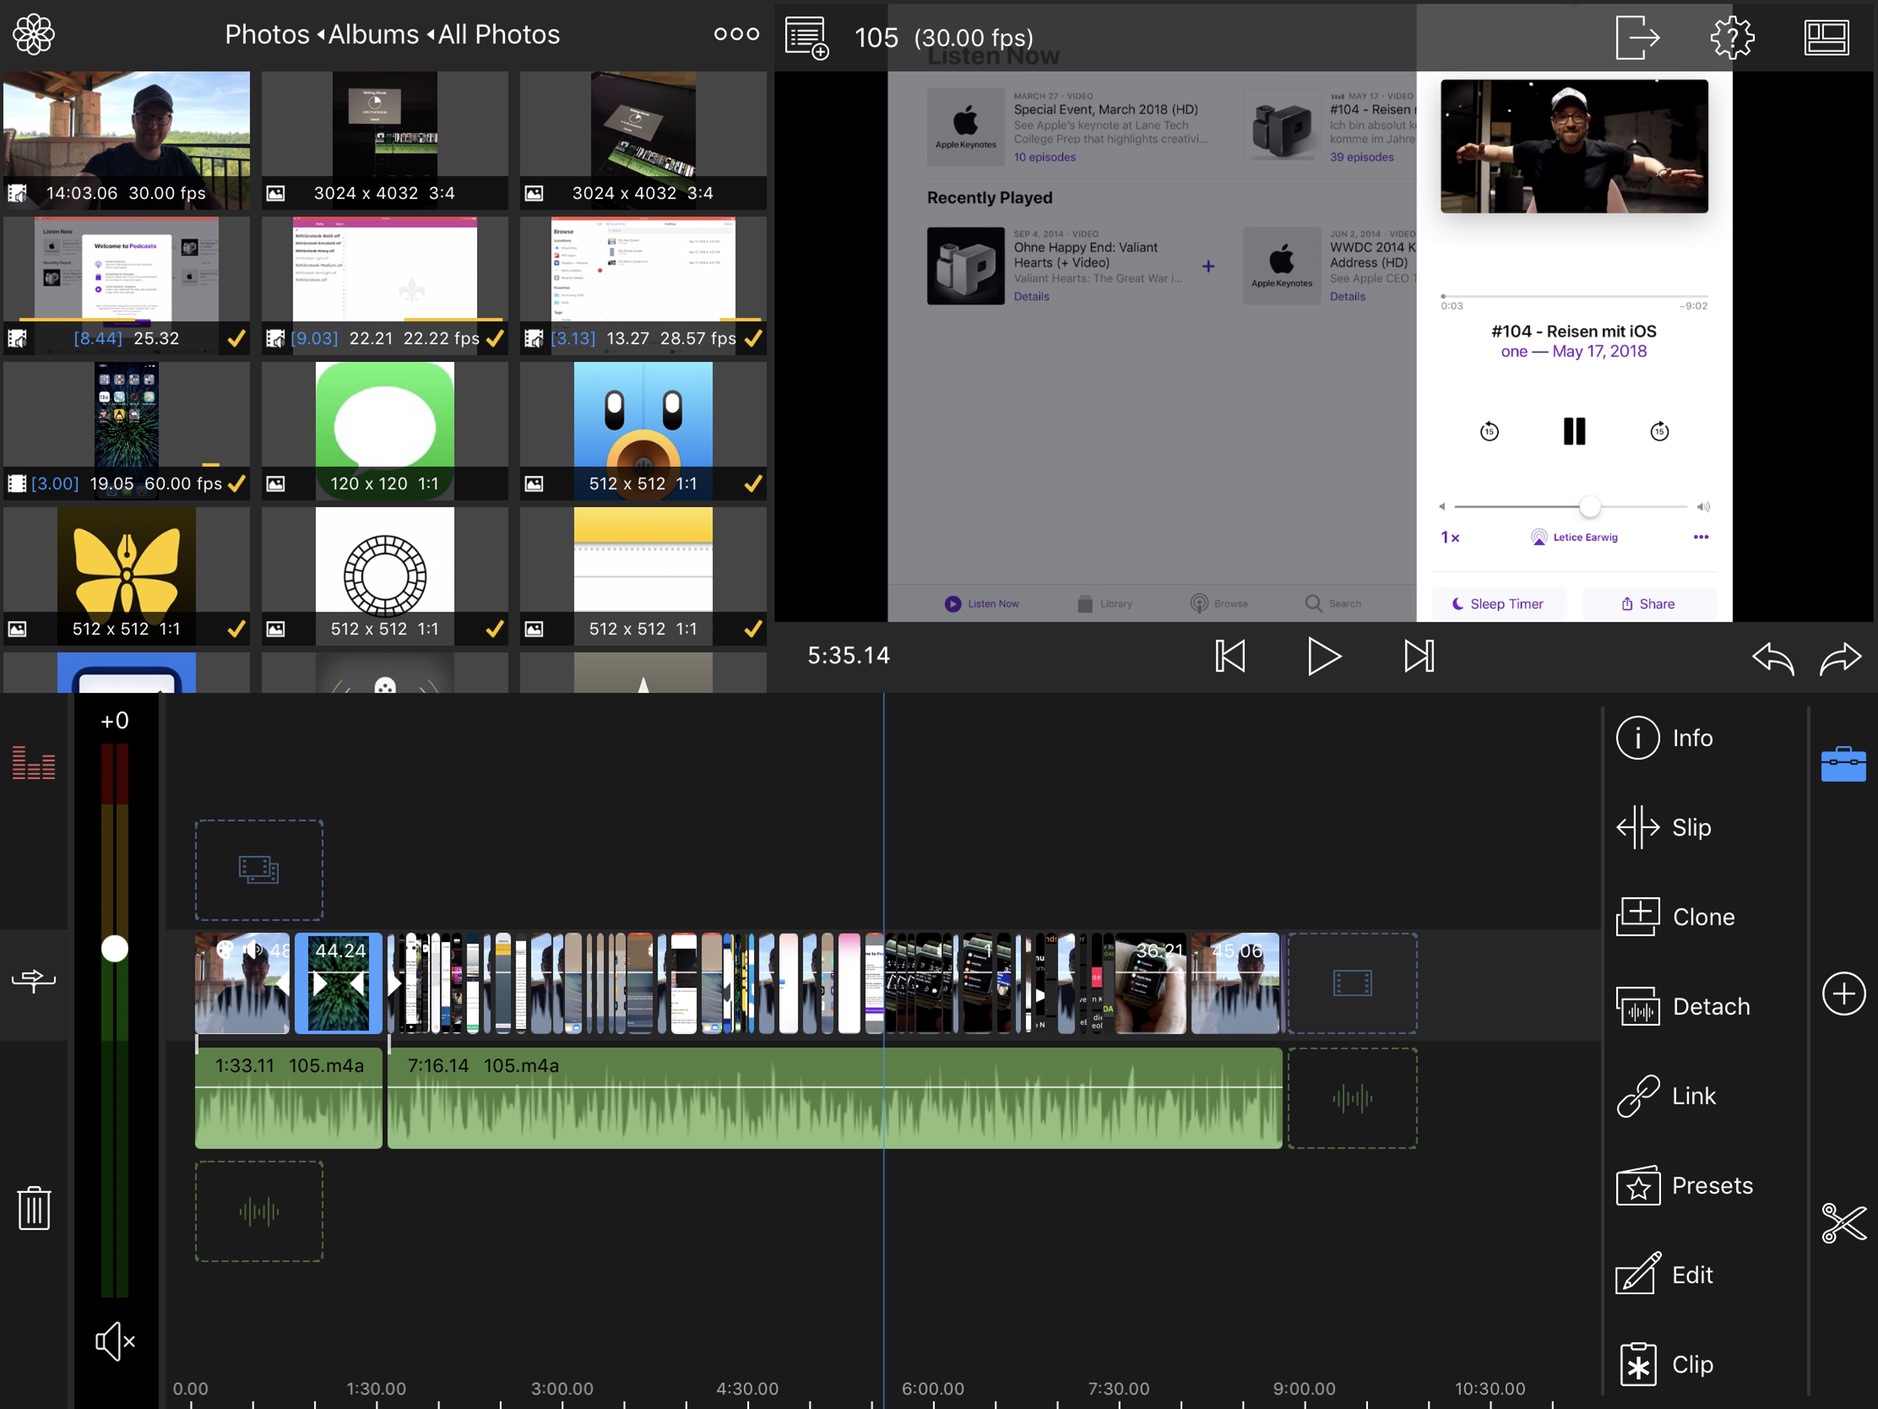This screenshot has width=1878, height=1409.
Task: Detach audio from clip
Action: [1683, 1006]
